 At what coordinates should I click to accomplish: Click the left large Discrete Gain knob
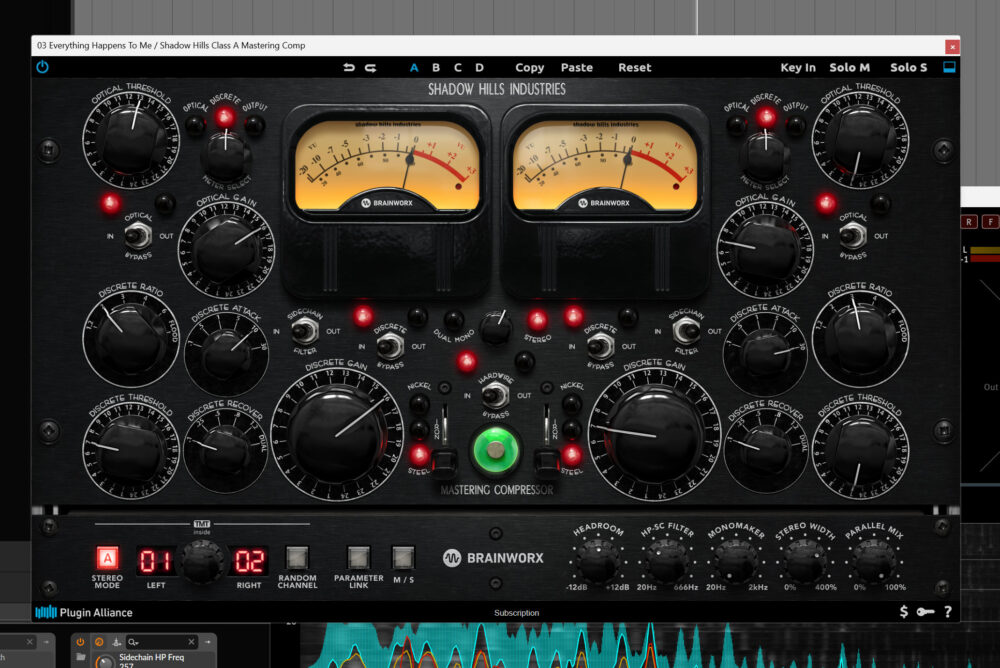336,436
